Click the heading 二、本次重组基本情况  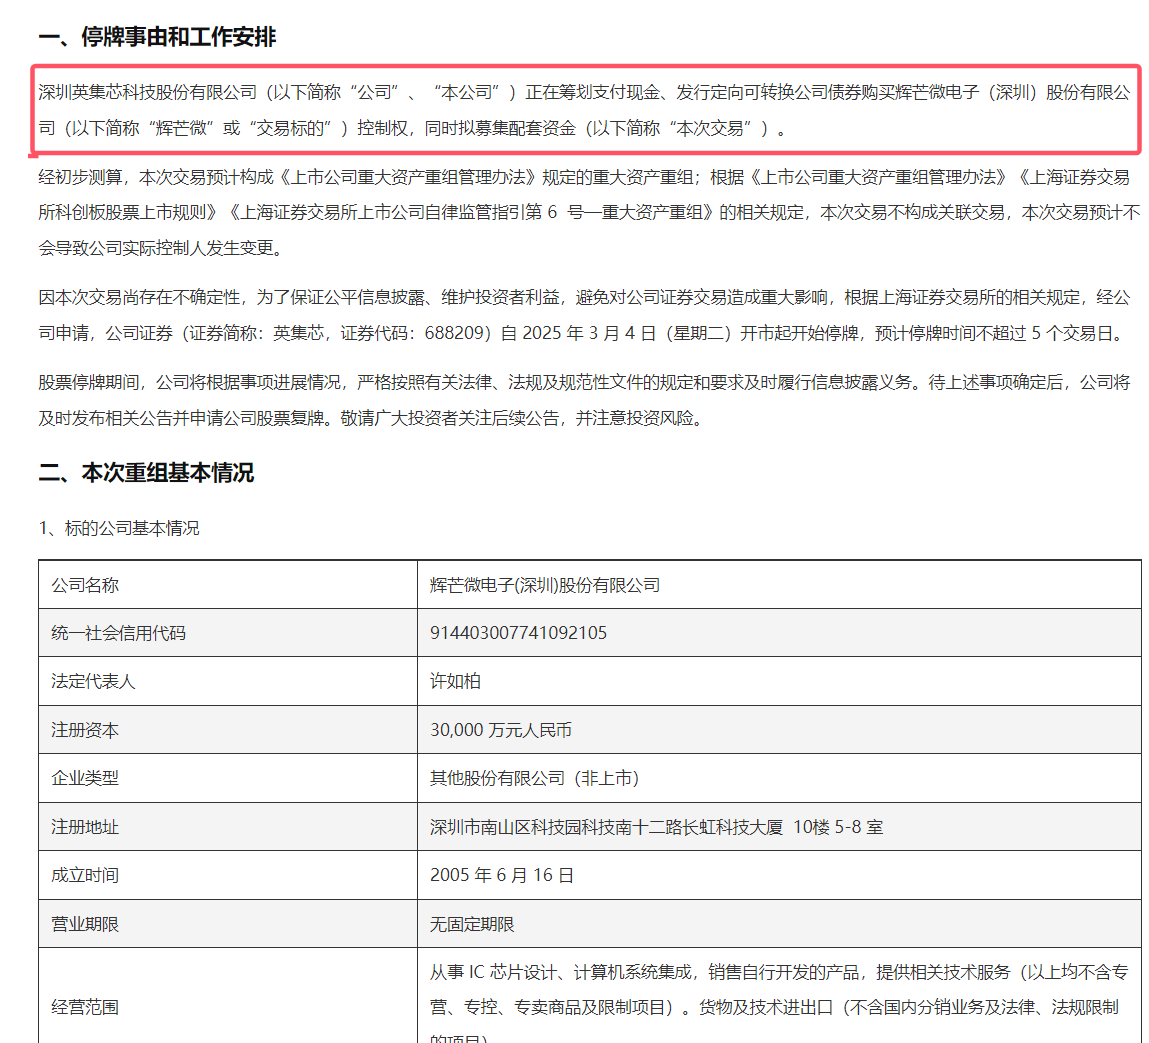(146, 473)
